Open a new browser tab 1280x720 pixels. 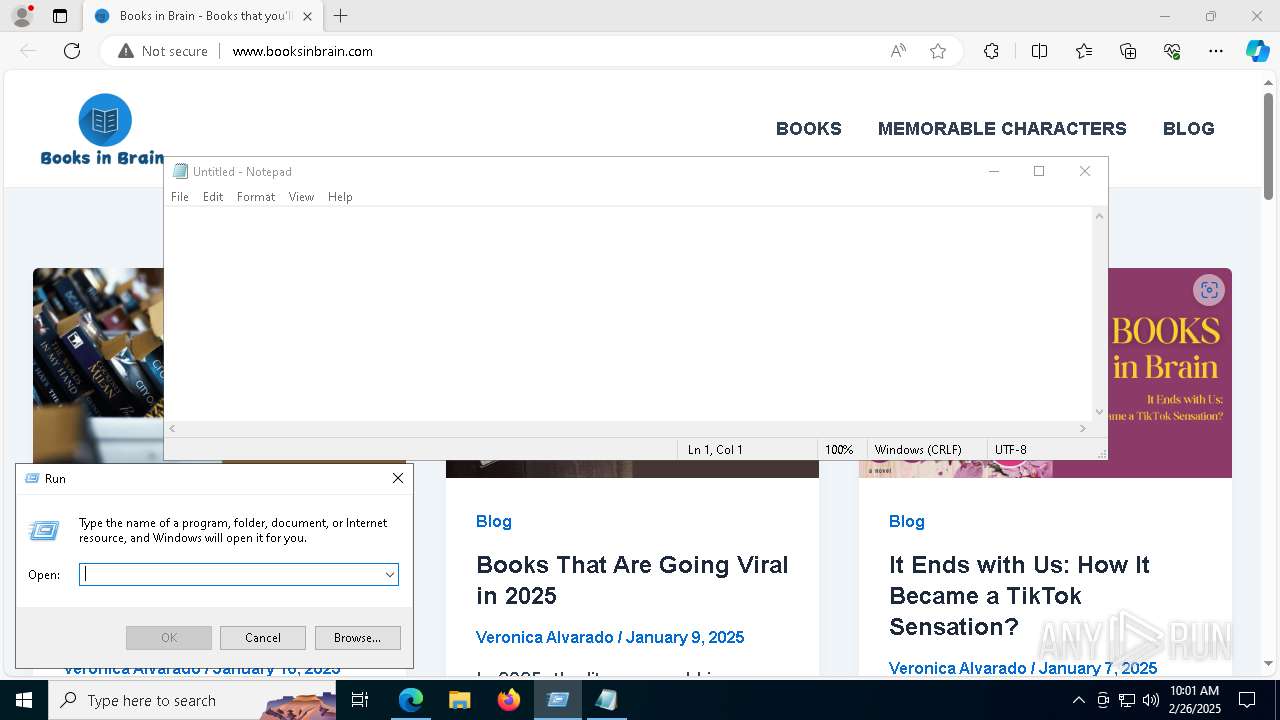click(341, 16)
